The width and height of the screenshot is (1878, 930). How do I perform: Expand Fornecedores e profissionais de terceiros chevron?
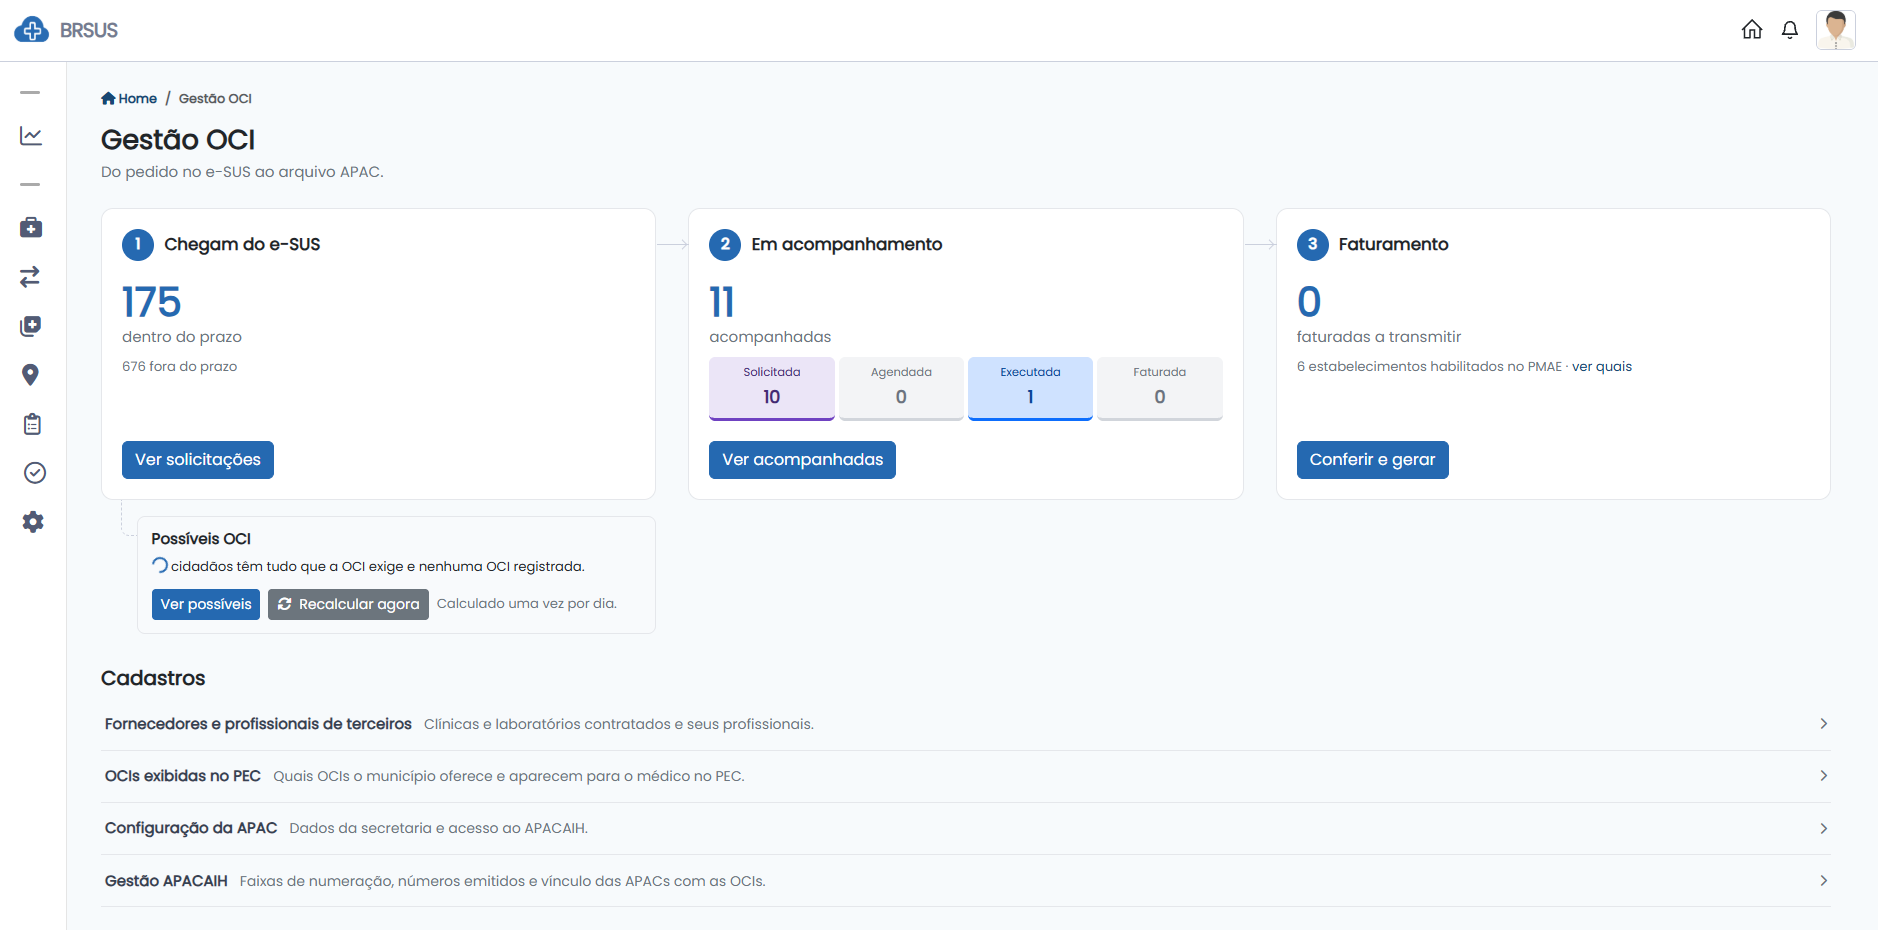tap(1824, 724)
